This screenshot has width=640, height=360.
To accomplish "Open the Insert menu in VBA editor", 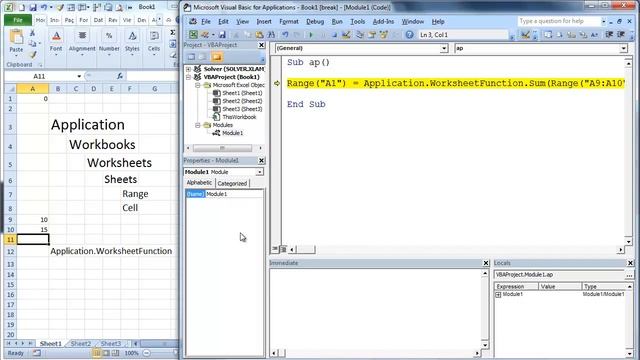I will (264, 21).
